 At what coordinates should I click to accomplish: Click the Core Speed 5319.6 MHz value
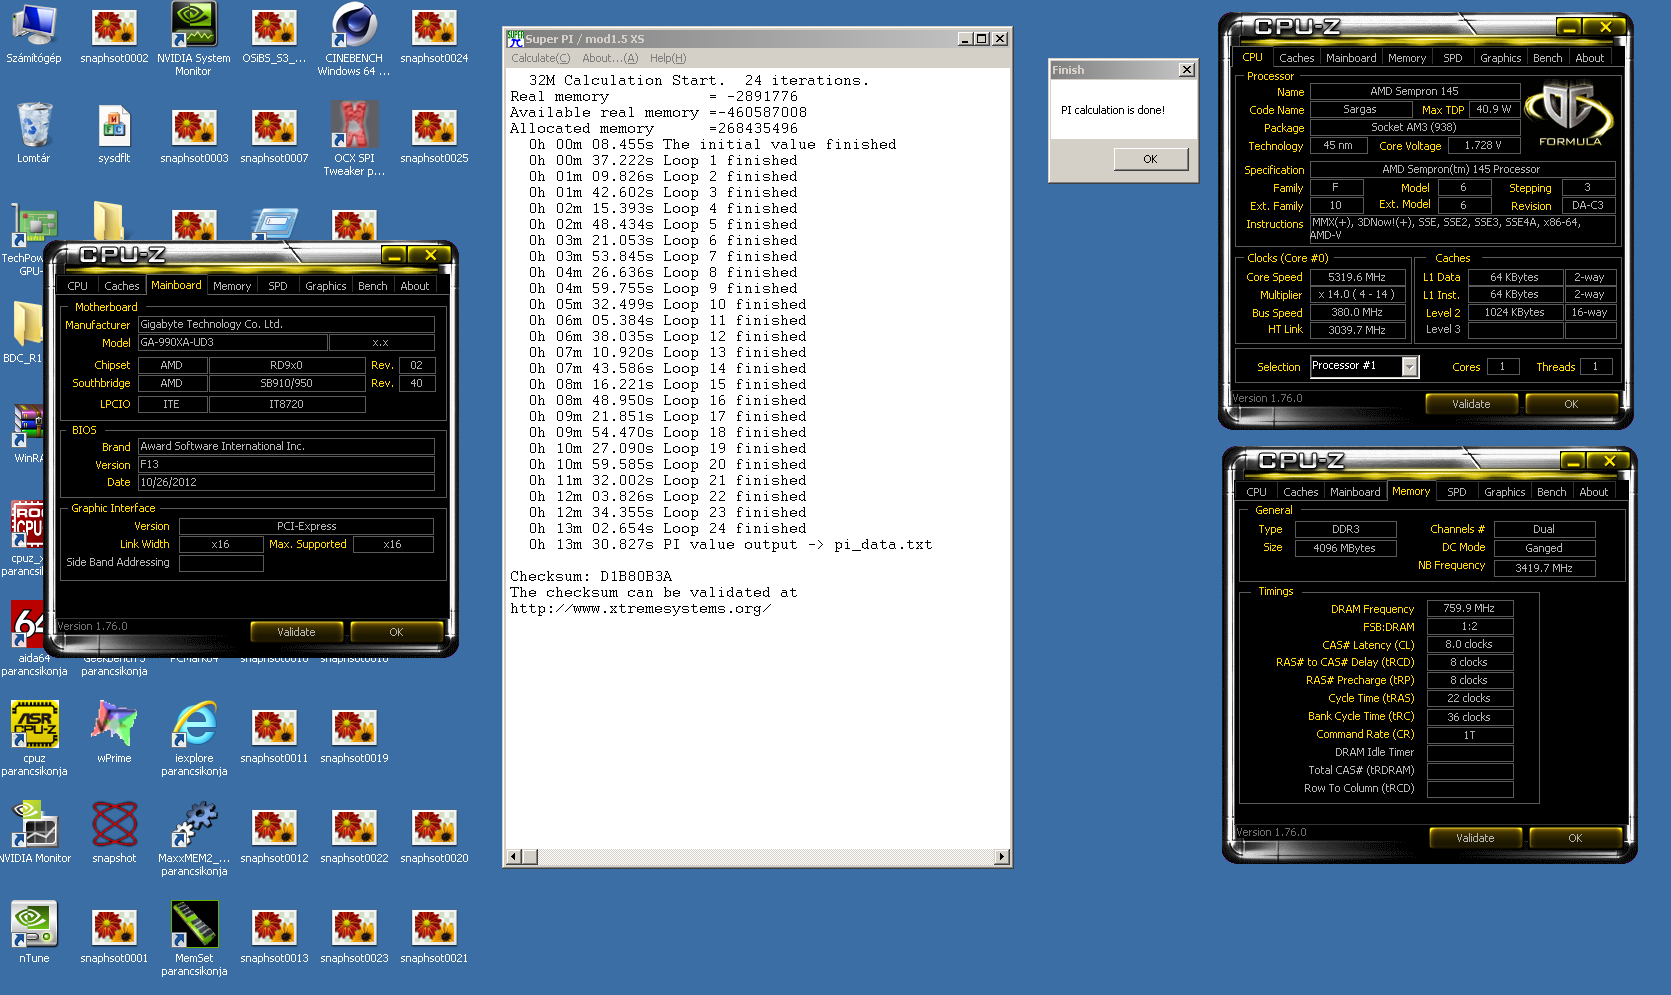click(1357, 277)
